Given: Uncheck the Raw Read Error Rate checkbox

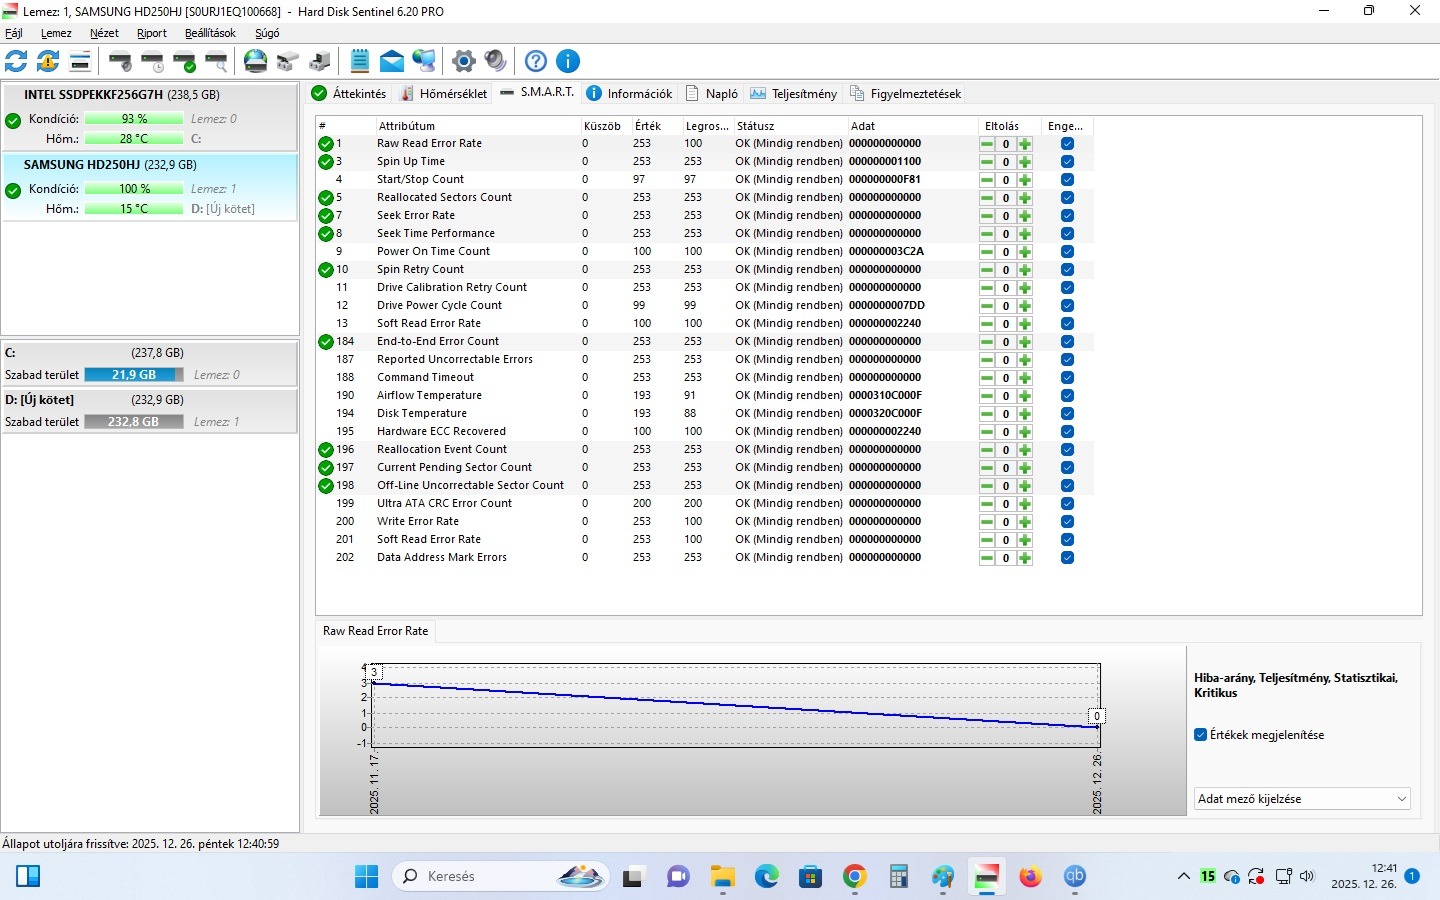Looking at the screenshot, I should (1067, 144).
